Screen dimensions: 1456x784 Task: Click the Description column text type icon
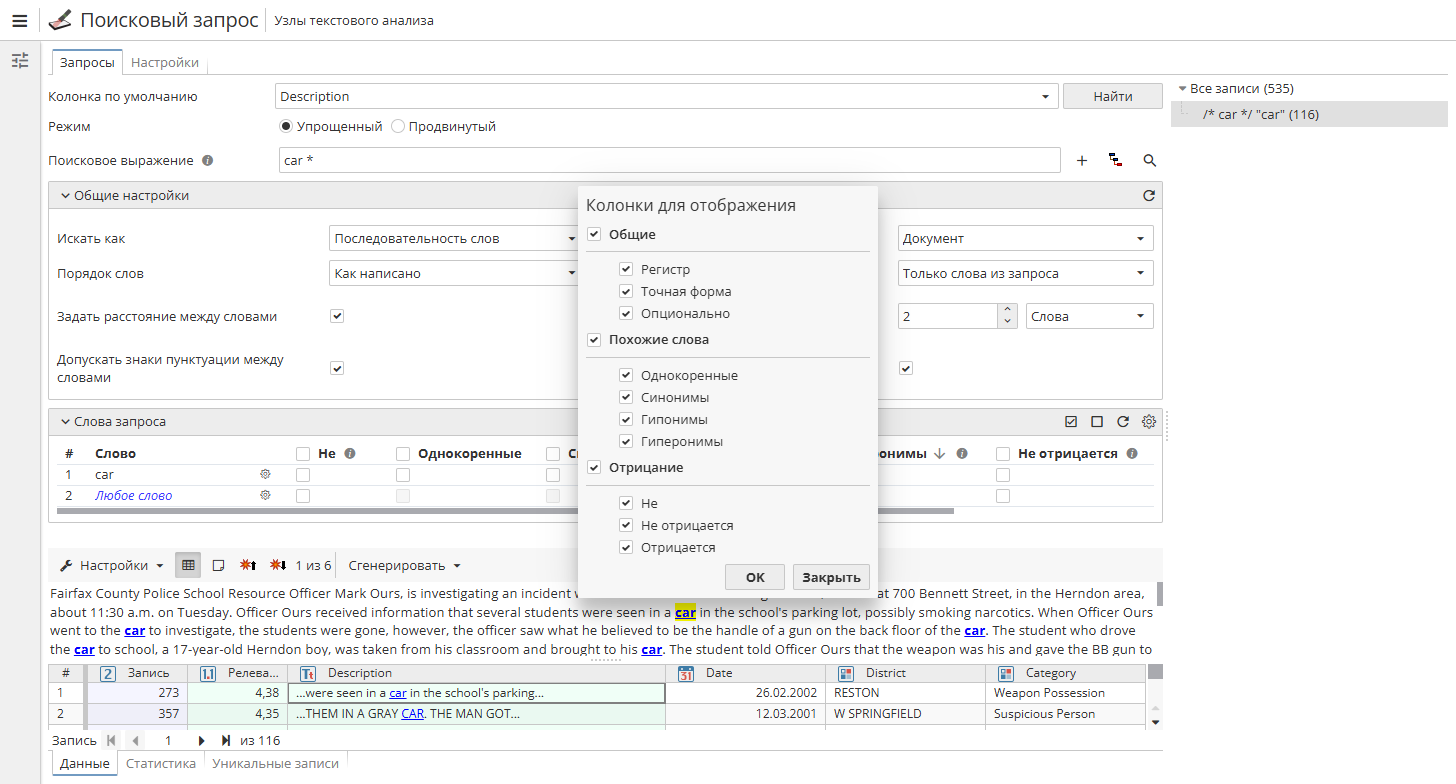[x=308, y=673]
